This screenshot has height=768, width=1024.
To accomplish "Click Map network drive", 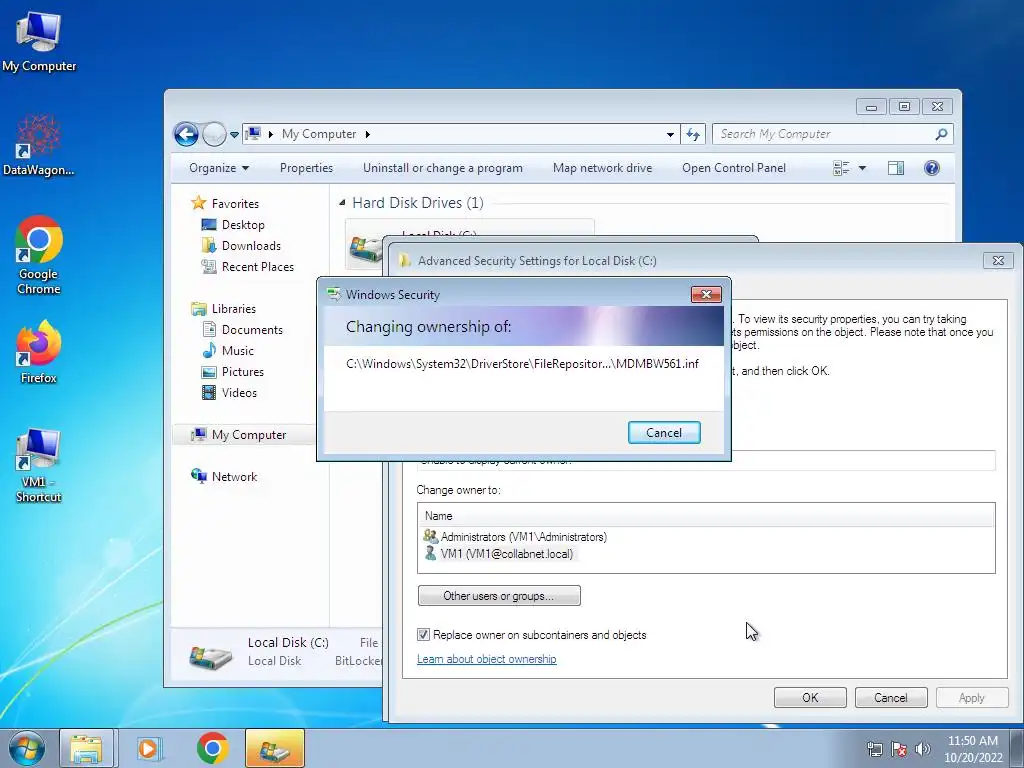I will (x=602, y=168).
